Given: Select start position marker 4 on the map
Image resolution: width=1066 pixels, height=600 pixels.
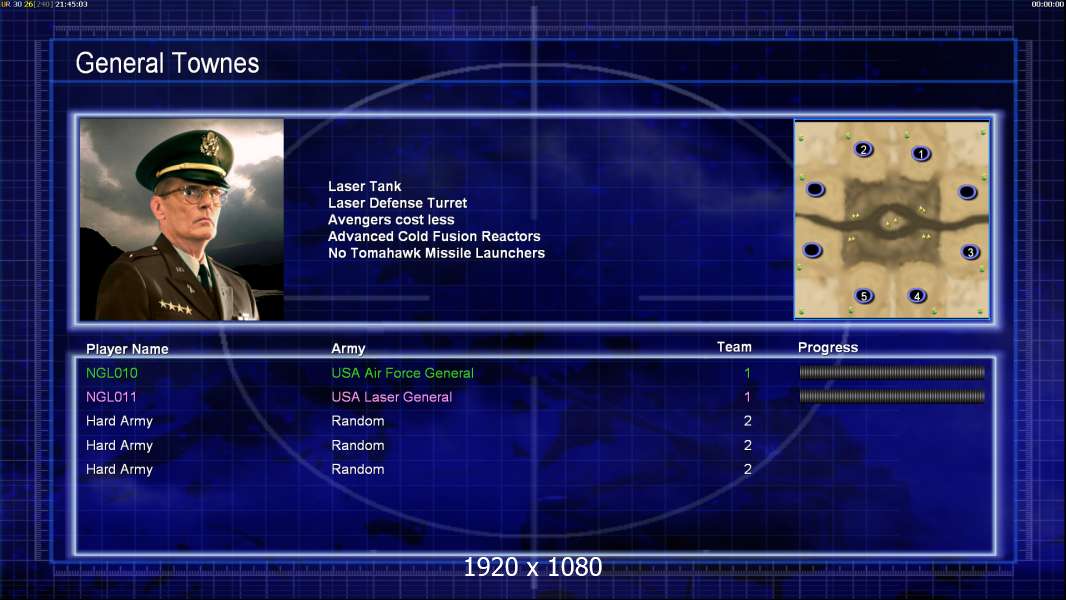Looking at the screenshot, I should pyautogui.click(x=917, y=296).
